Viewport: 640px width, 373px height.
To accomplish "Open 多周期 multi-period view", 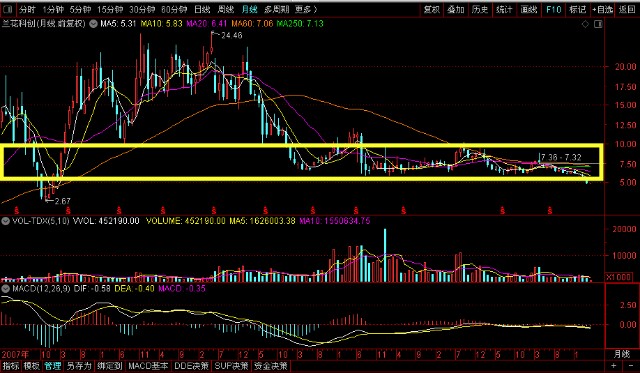I will 276,9.
